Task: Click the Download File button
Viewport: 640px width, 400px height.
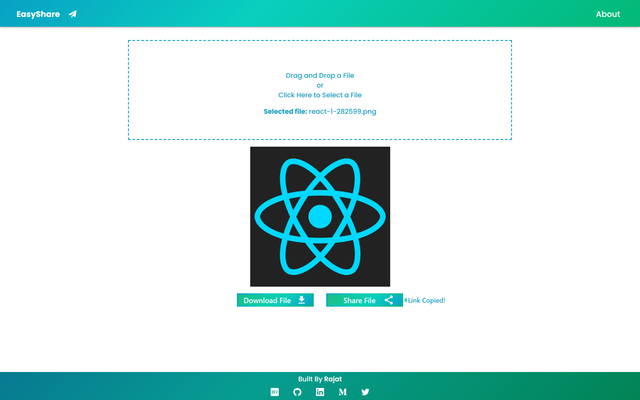Action: coord(275,300)
